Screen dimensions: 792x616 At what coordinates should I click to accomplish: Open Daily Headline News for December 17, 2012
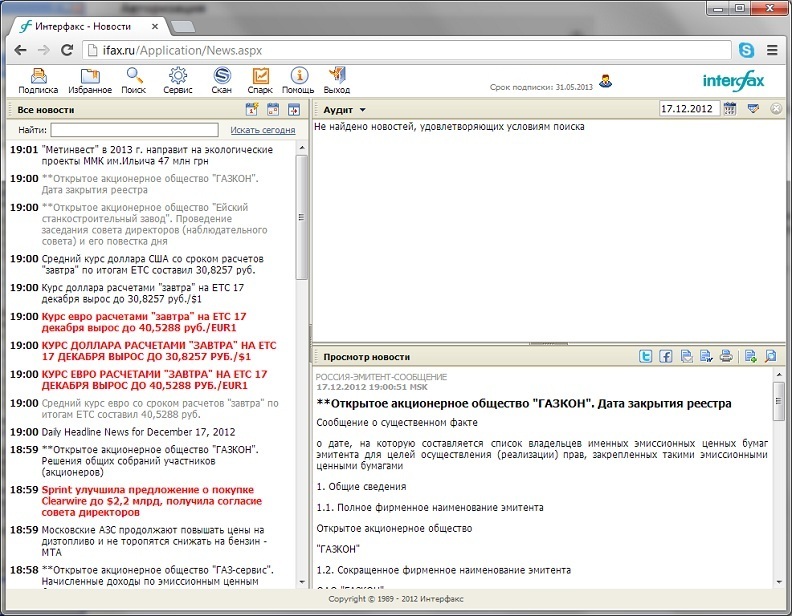coord(138,432)
